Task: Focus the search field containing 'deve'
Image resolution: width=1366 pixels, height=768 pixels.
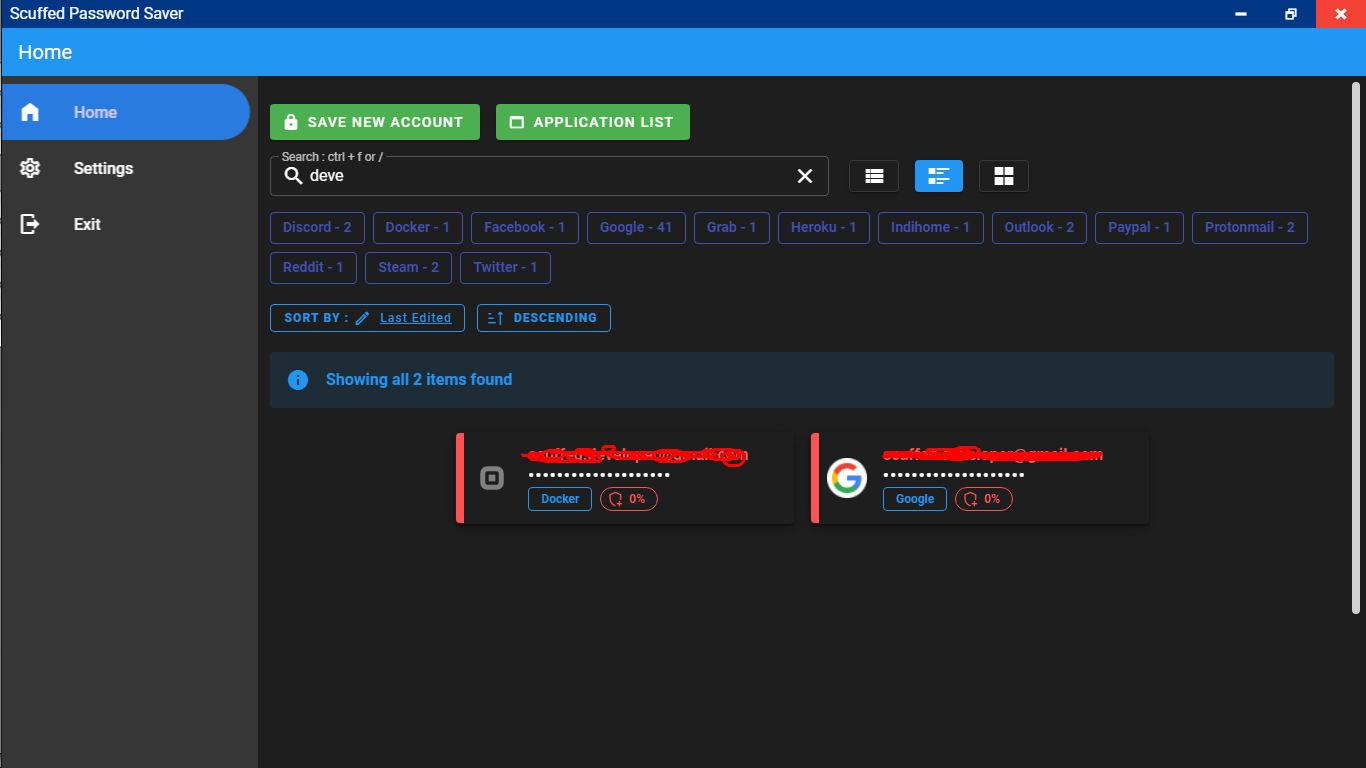Action: (549, 176)
